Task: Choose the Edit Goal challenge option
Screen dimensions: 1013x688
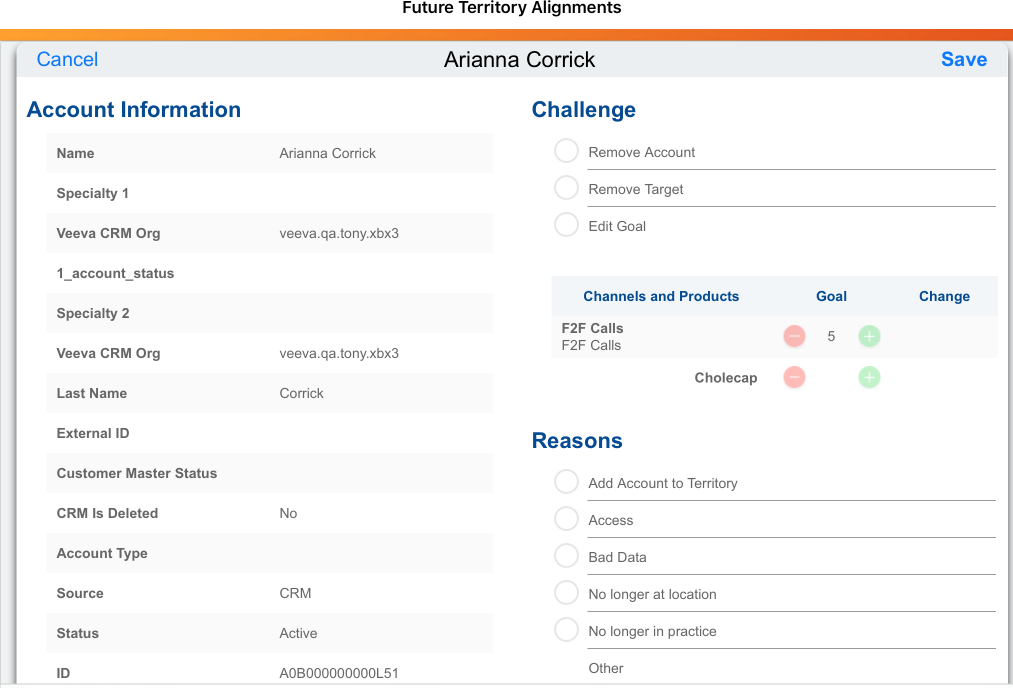Action: pyautogui.click(x=567, y=226)
